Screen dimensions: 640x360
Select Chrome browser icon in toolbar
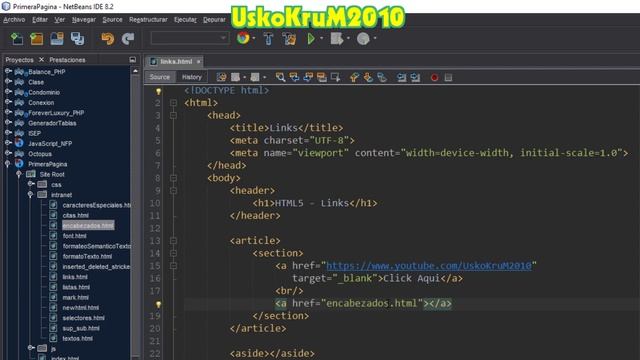click(x=243, y=38)
